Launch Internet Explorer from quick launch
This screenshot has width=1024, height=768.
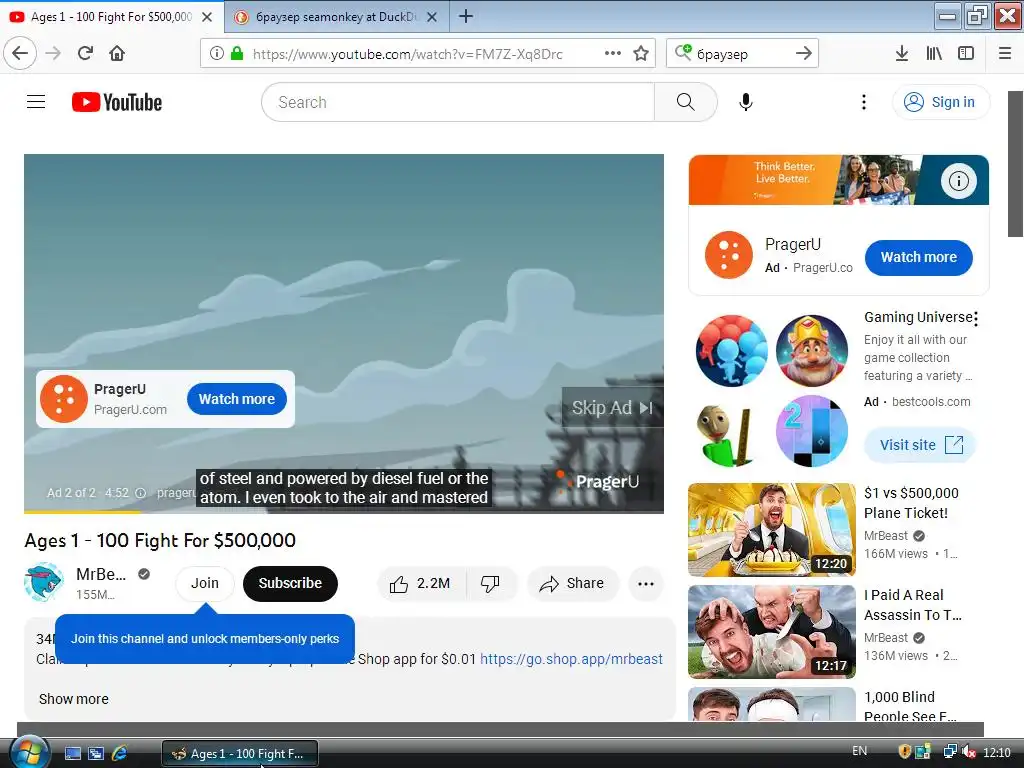(120, 753)
